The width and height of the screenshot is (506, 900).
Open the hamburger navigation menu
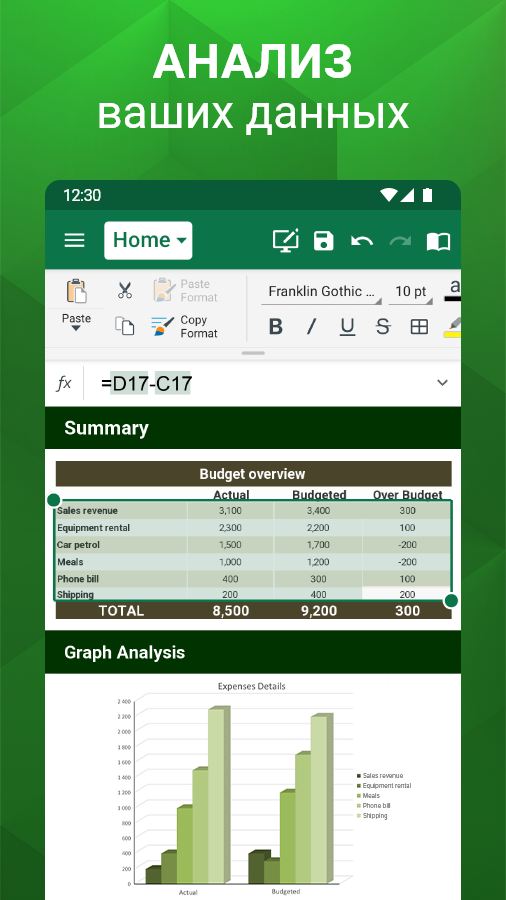75,240
